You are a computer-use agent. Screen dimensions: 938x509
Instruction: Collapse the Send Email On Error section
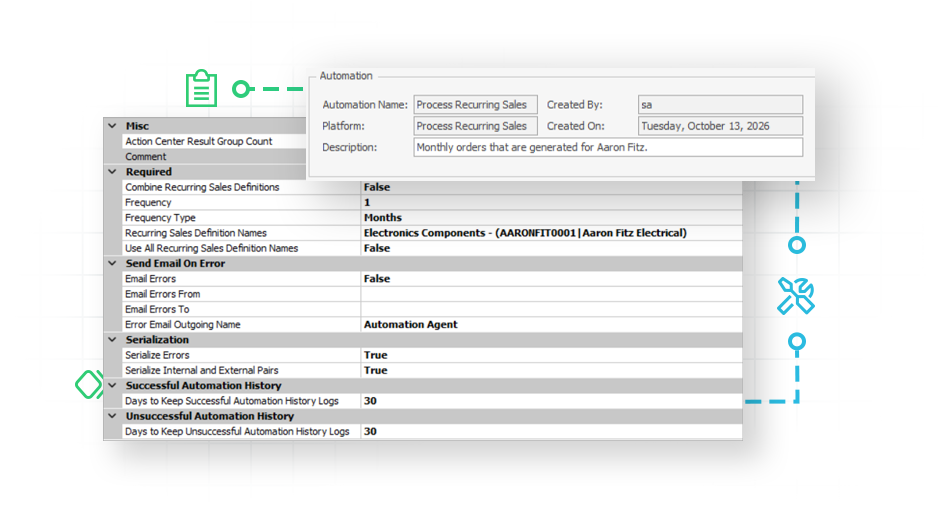pyautogui.click(x=112, y=263)
